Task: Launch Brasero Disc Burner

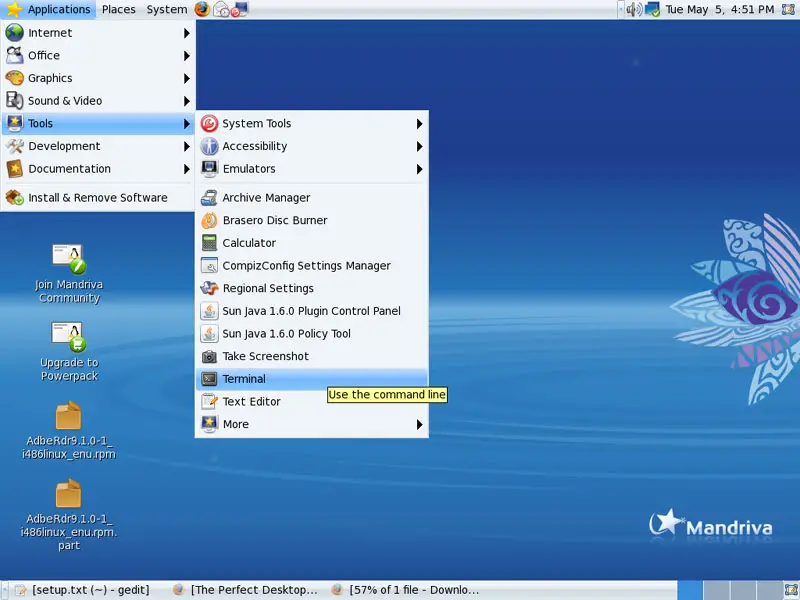Action: click(x=312, y=220)
